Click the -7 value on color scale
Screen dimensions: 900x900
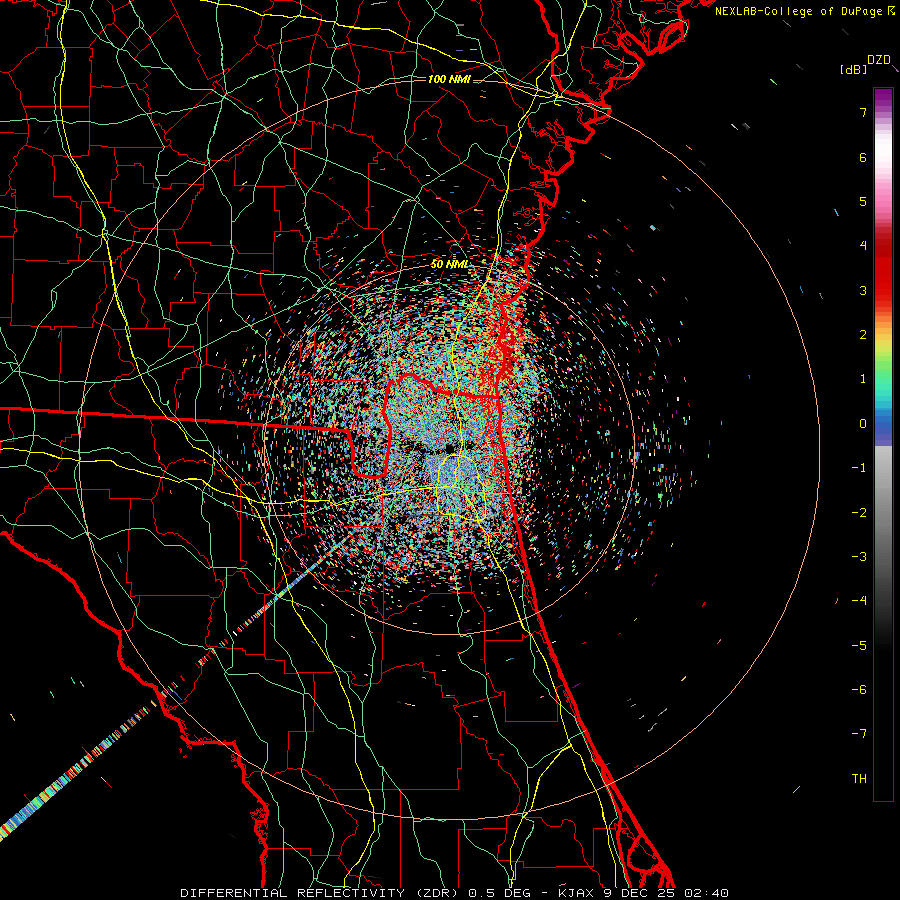point(859,734)
